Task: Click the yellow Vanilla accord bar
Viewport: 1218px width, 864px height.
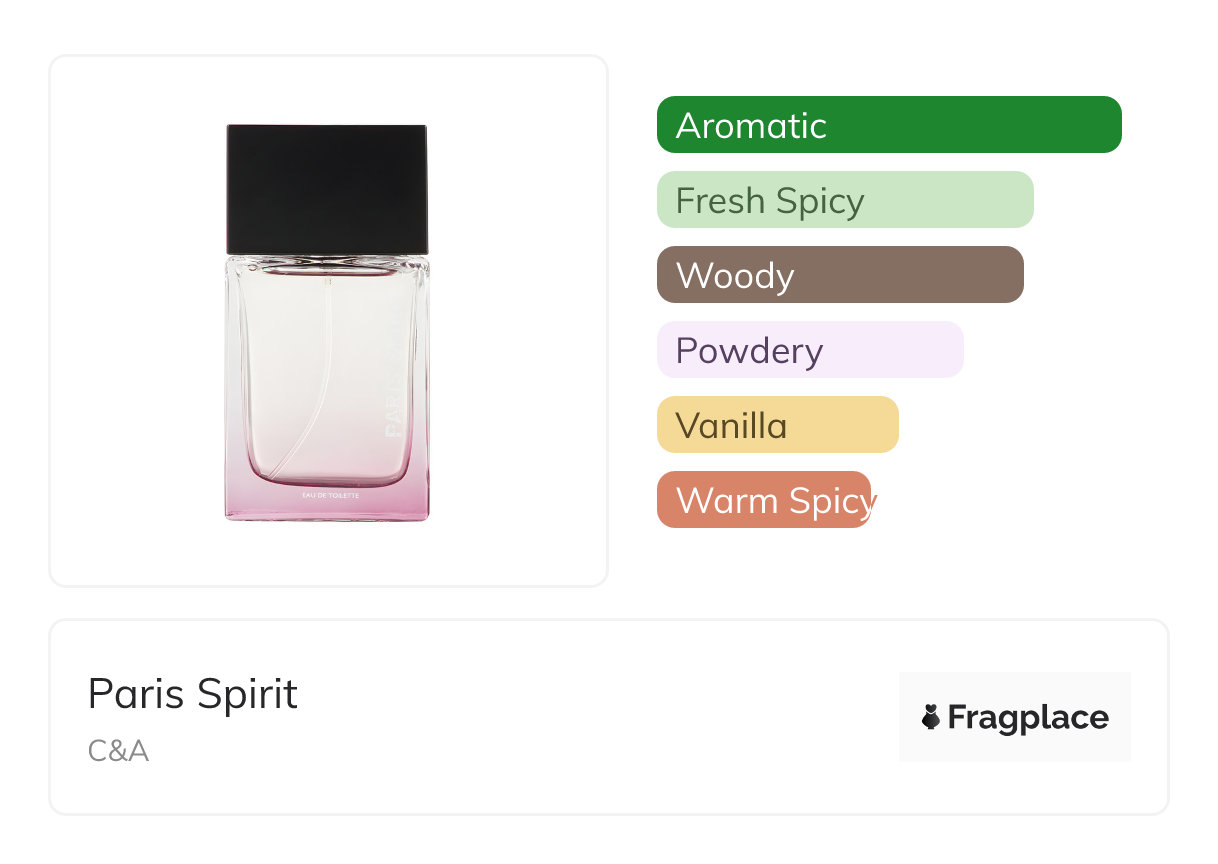Action: (778, 425)
